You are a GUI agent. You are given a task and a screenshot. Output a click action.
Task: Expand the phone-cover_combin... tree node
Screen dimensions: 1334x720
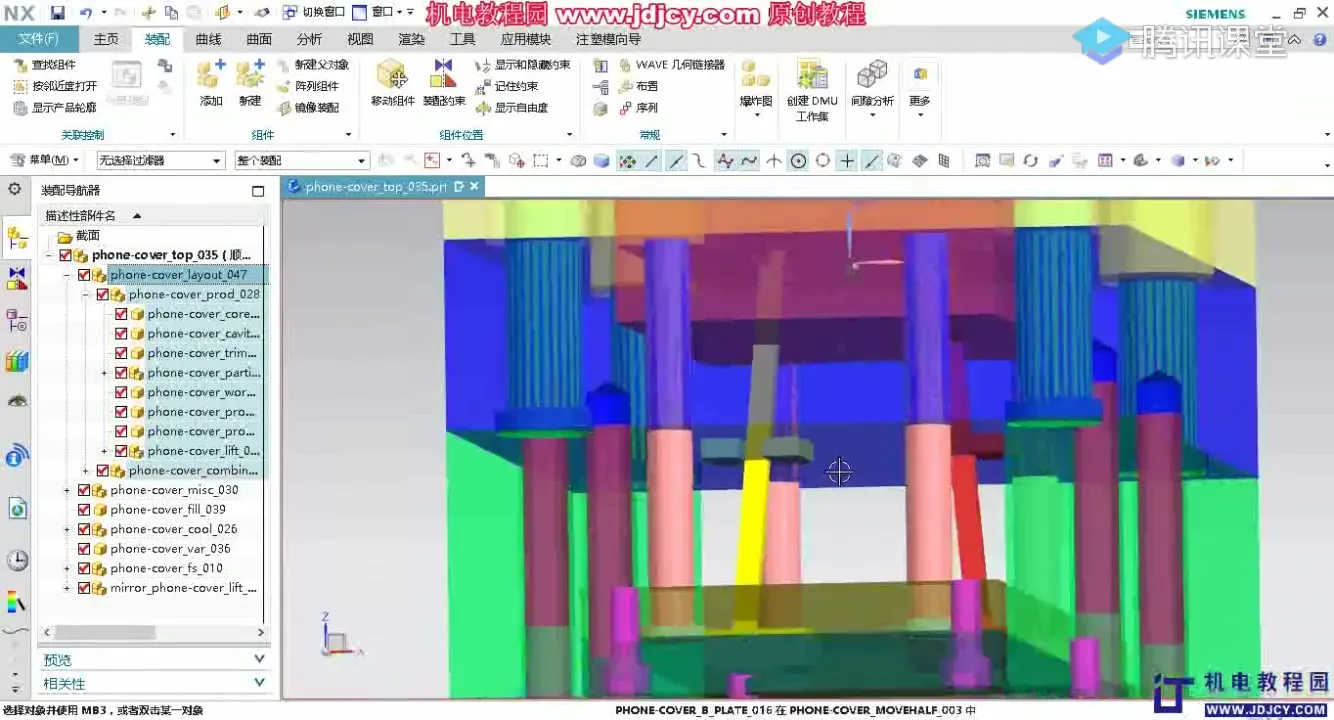coord(85,470)
